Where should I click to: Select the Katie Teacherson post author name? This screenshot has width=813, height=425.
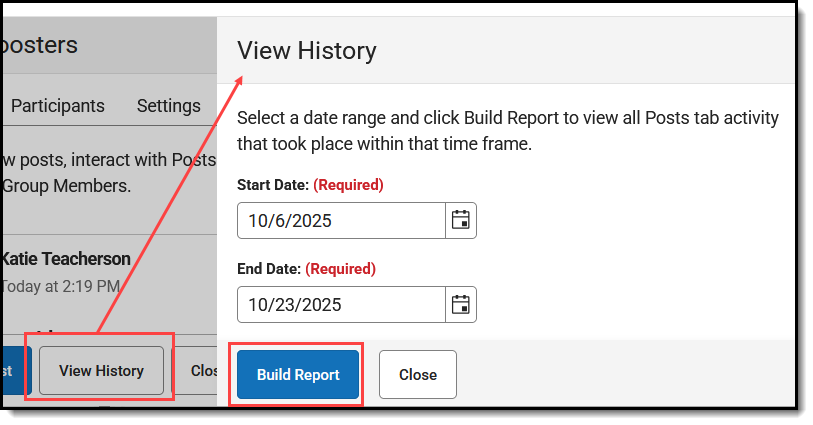(x=67, y=259)
